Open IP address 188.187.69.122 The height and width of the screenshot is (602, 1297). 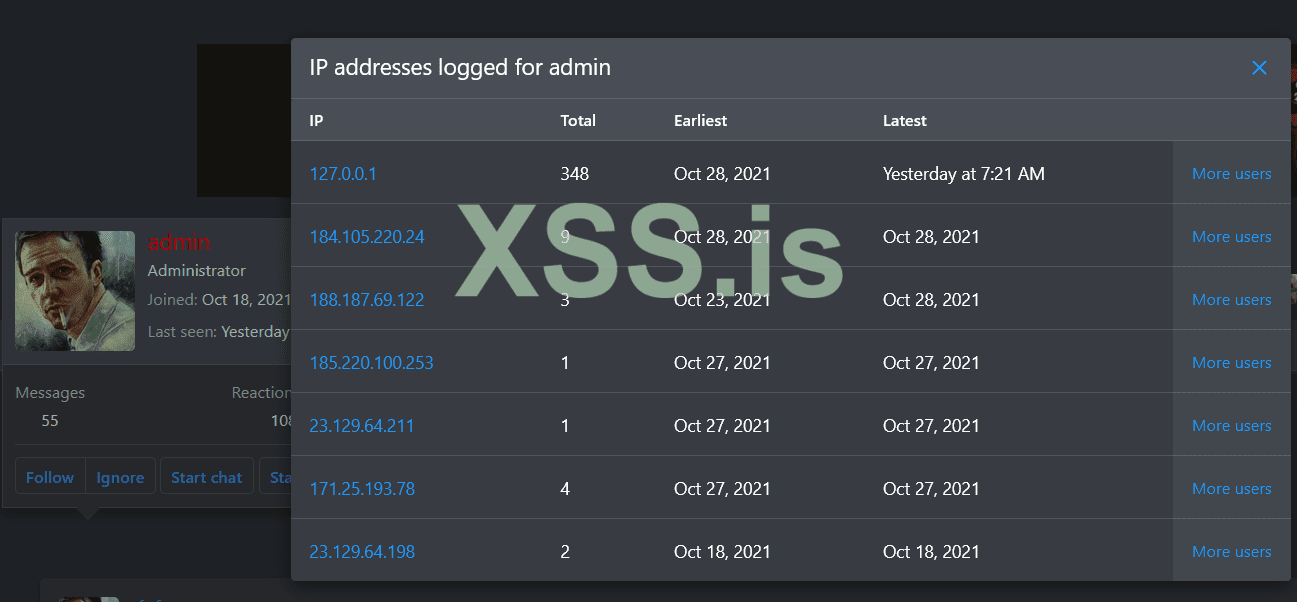click(x=367, y=300)
